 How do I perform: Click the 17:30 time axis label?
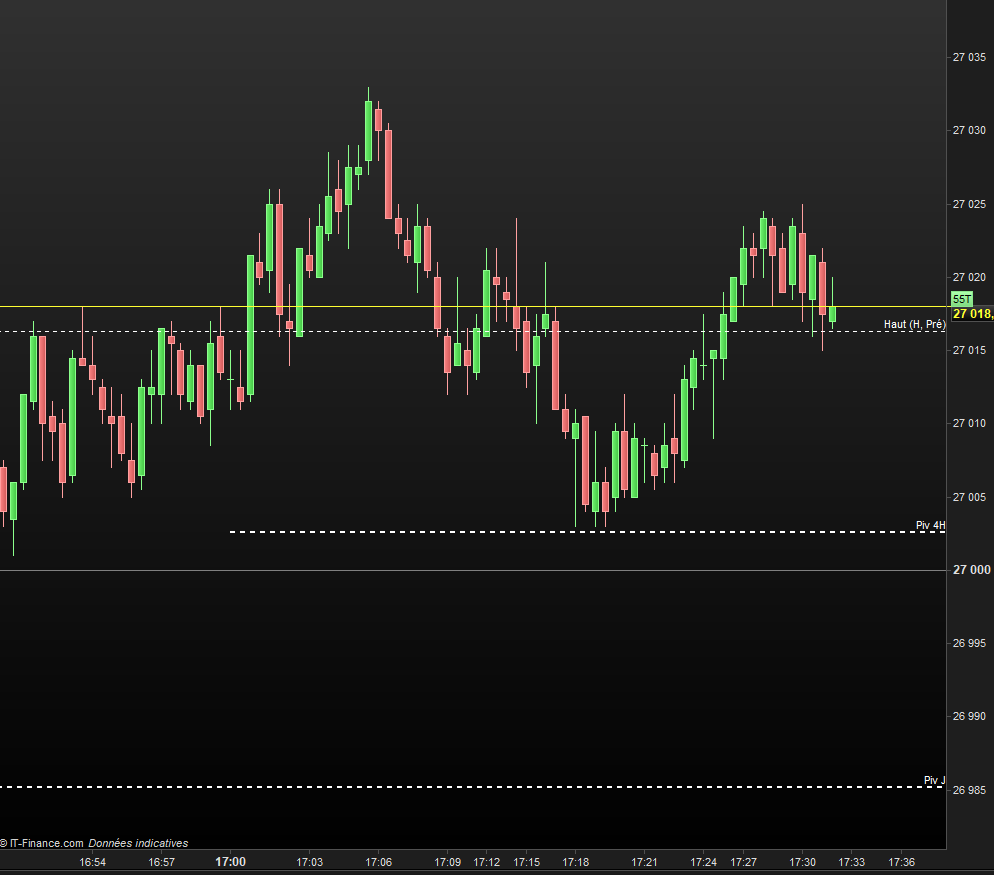[803, 862]
